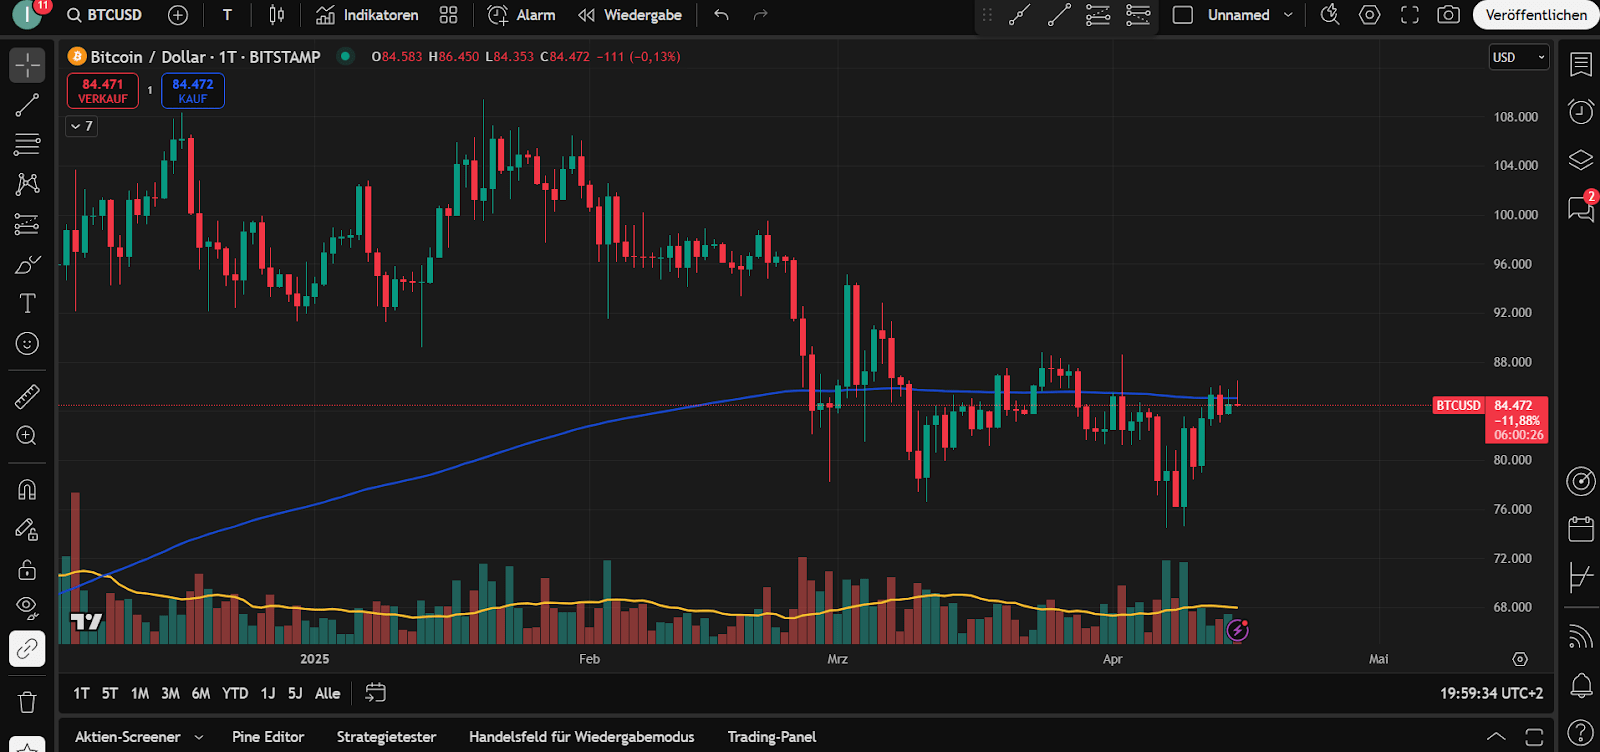1600x752 pixels.
Task: Click the red Verkauf price button
Action: point(103,91)
